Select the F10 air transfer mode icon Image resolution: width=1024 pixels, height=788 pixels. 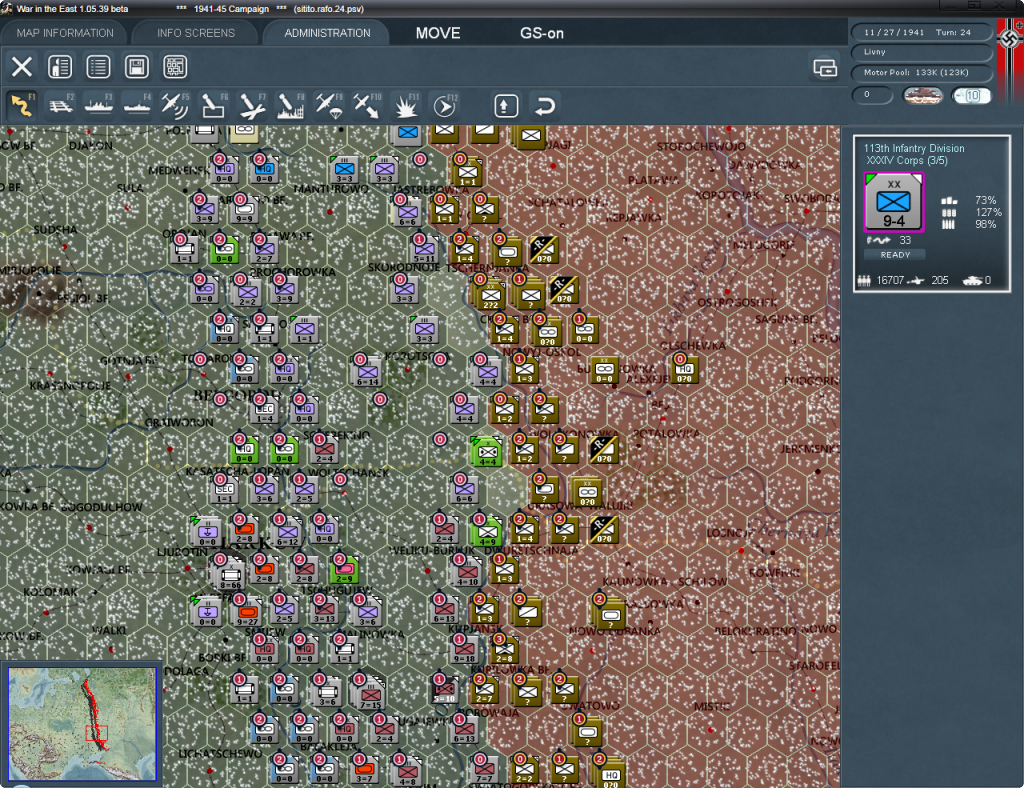pos(366,105)
